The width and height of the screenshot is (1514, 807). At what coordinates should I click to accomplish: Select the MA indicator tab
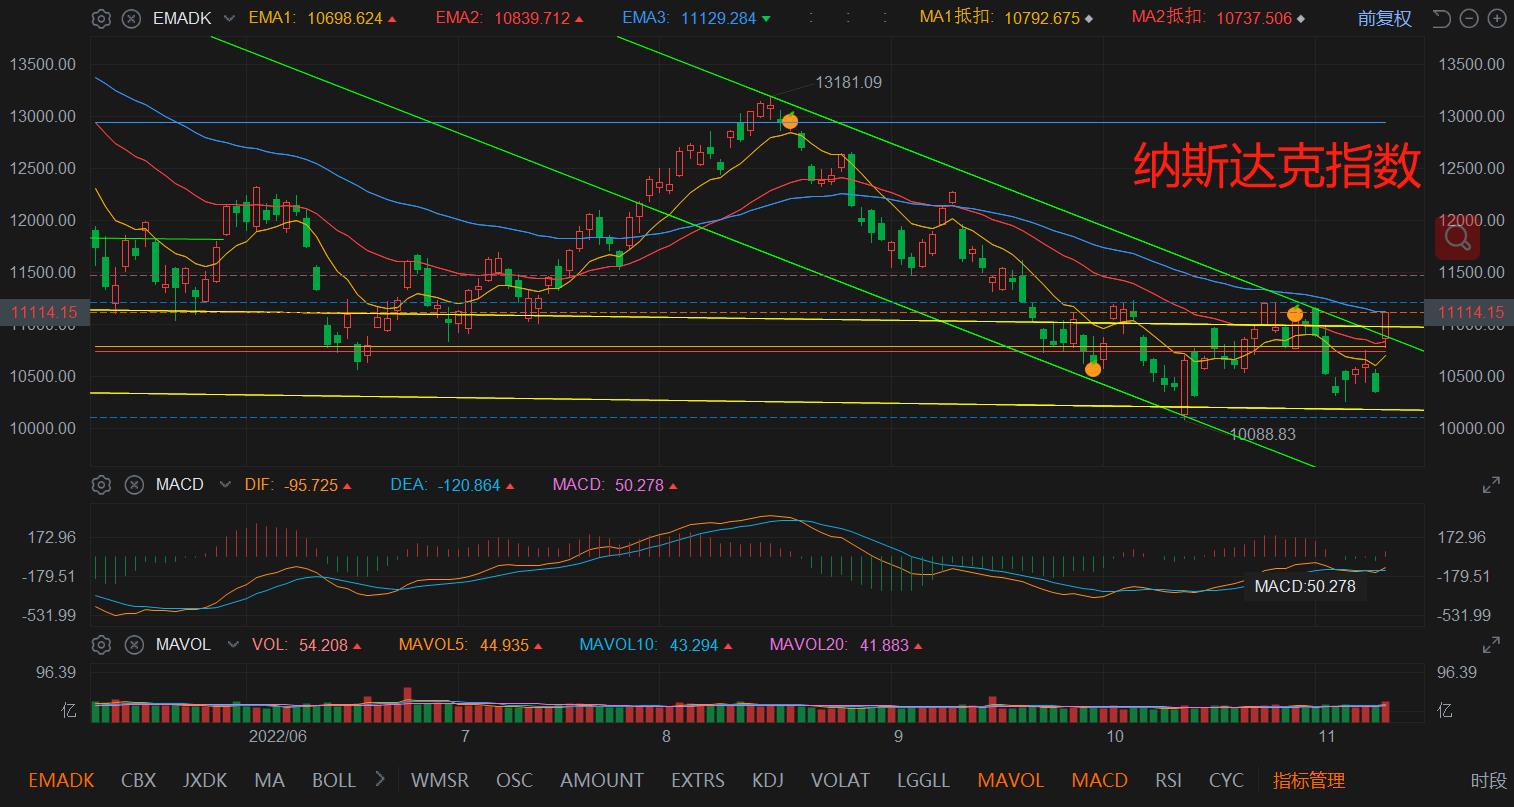[269, 780]
